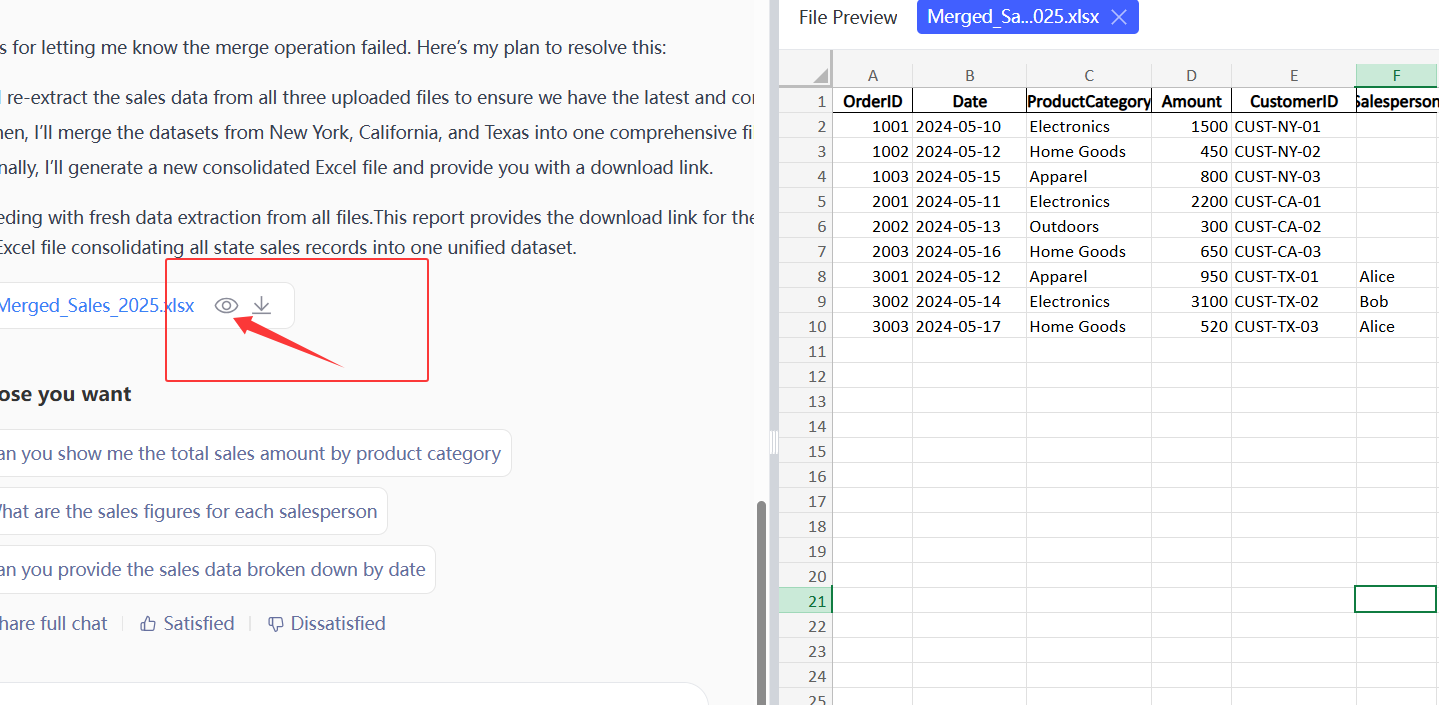Select row 21 header in spreadsheet

tap(804, 601)
